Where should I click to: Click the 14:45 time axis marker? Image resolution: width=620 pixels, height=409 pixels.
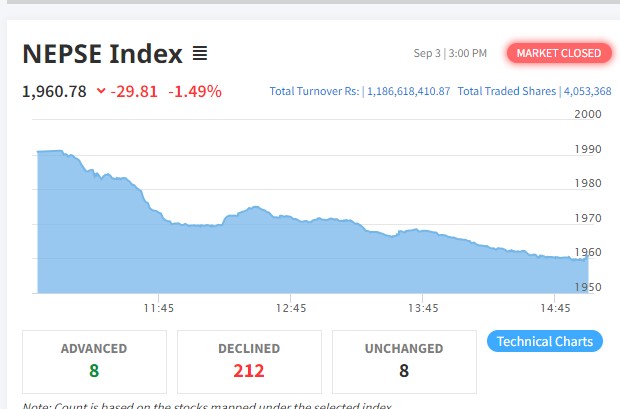click(x=554, y=308)
